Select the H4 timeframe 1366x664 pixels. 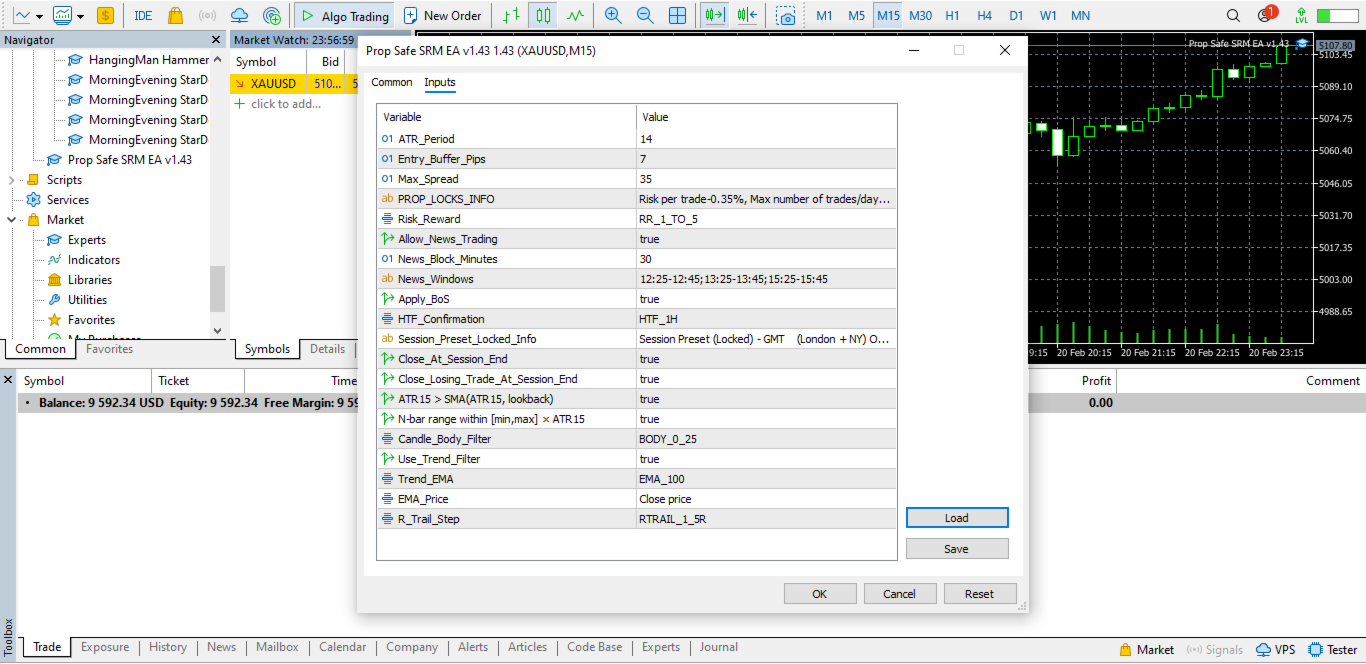984,16
